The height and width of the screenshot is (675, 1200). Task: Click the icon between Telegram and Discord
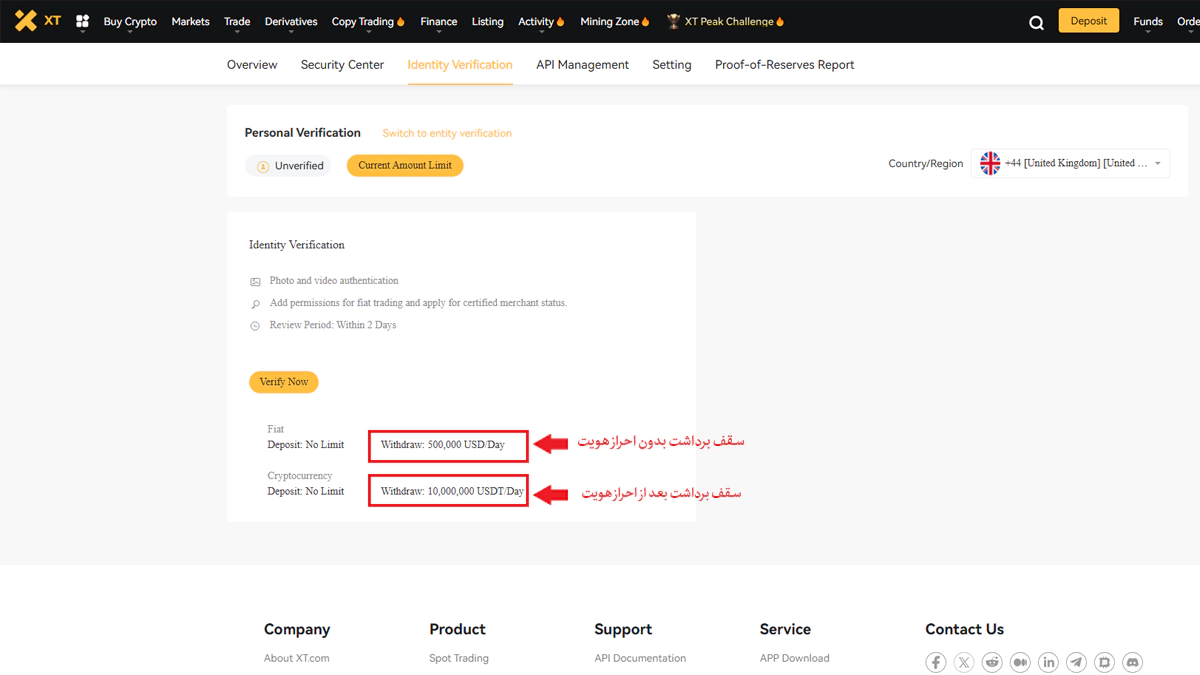point(1104,662)
